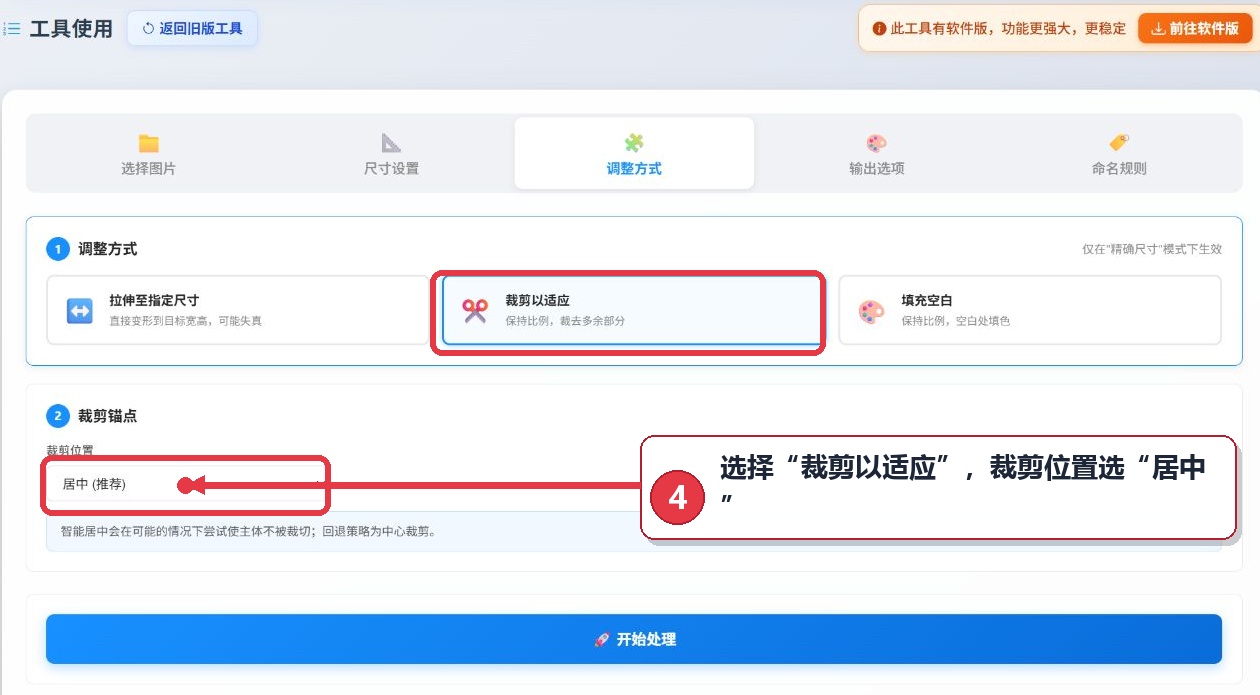Click the stretch arrows icon on 拉伸至指定尺寸
The image size is (1260, 695).
(x=80, y=311)
